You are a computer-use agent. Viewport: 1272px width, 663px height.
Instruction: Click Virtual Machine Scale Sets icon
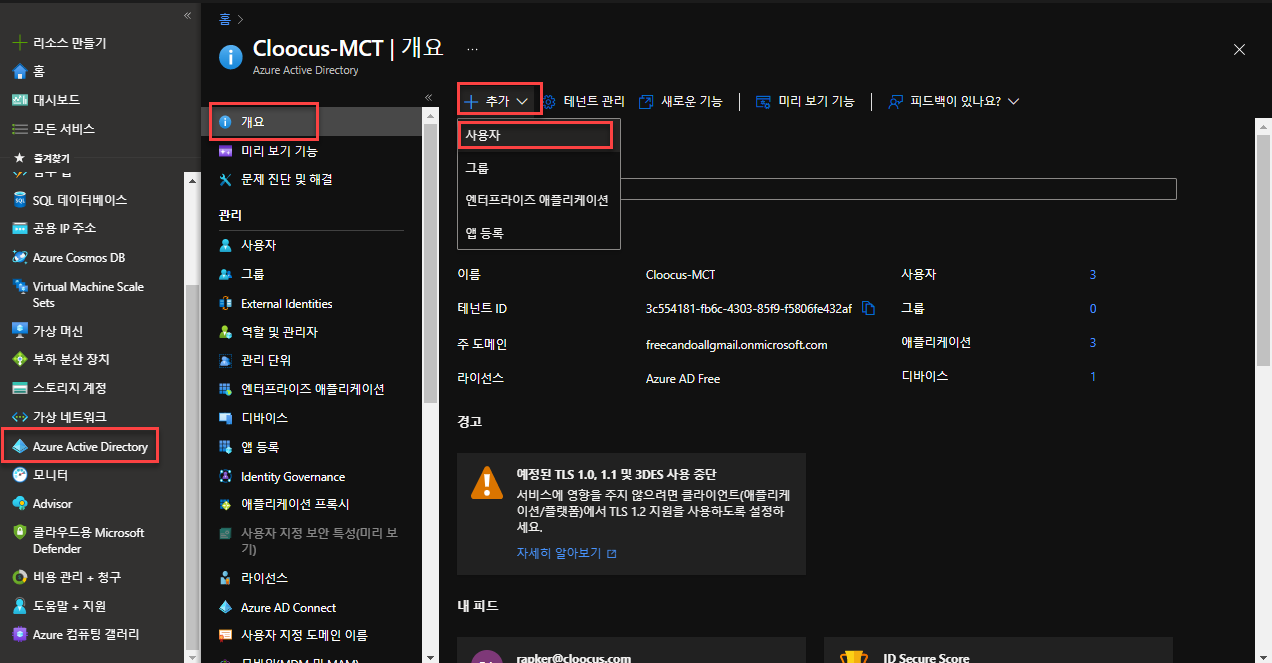coord(19,287)
